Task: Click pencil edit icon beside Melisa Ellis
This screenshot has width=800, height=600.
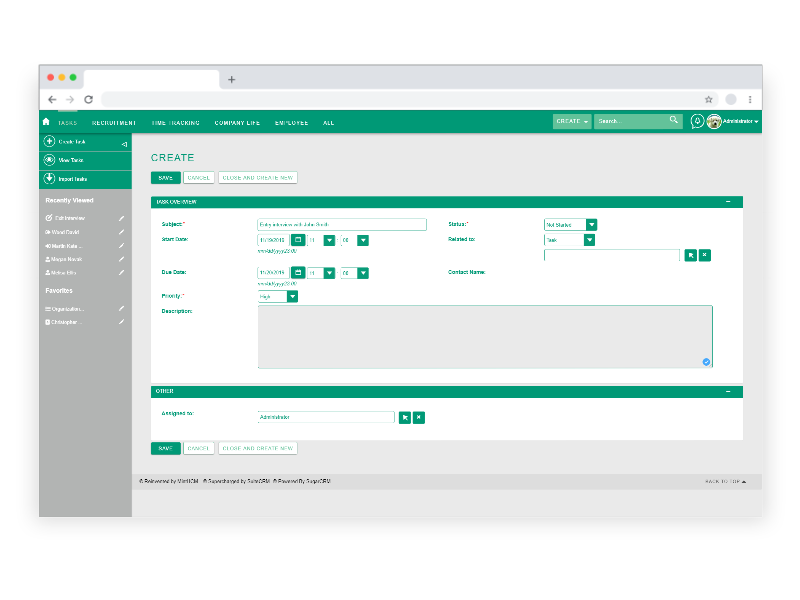Action: pos(121,273)
